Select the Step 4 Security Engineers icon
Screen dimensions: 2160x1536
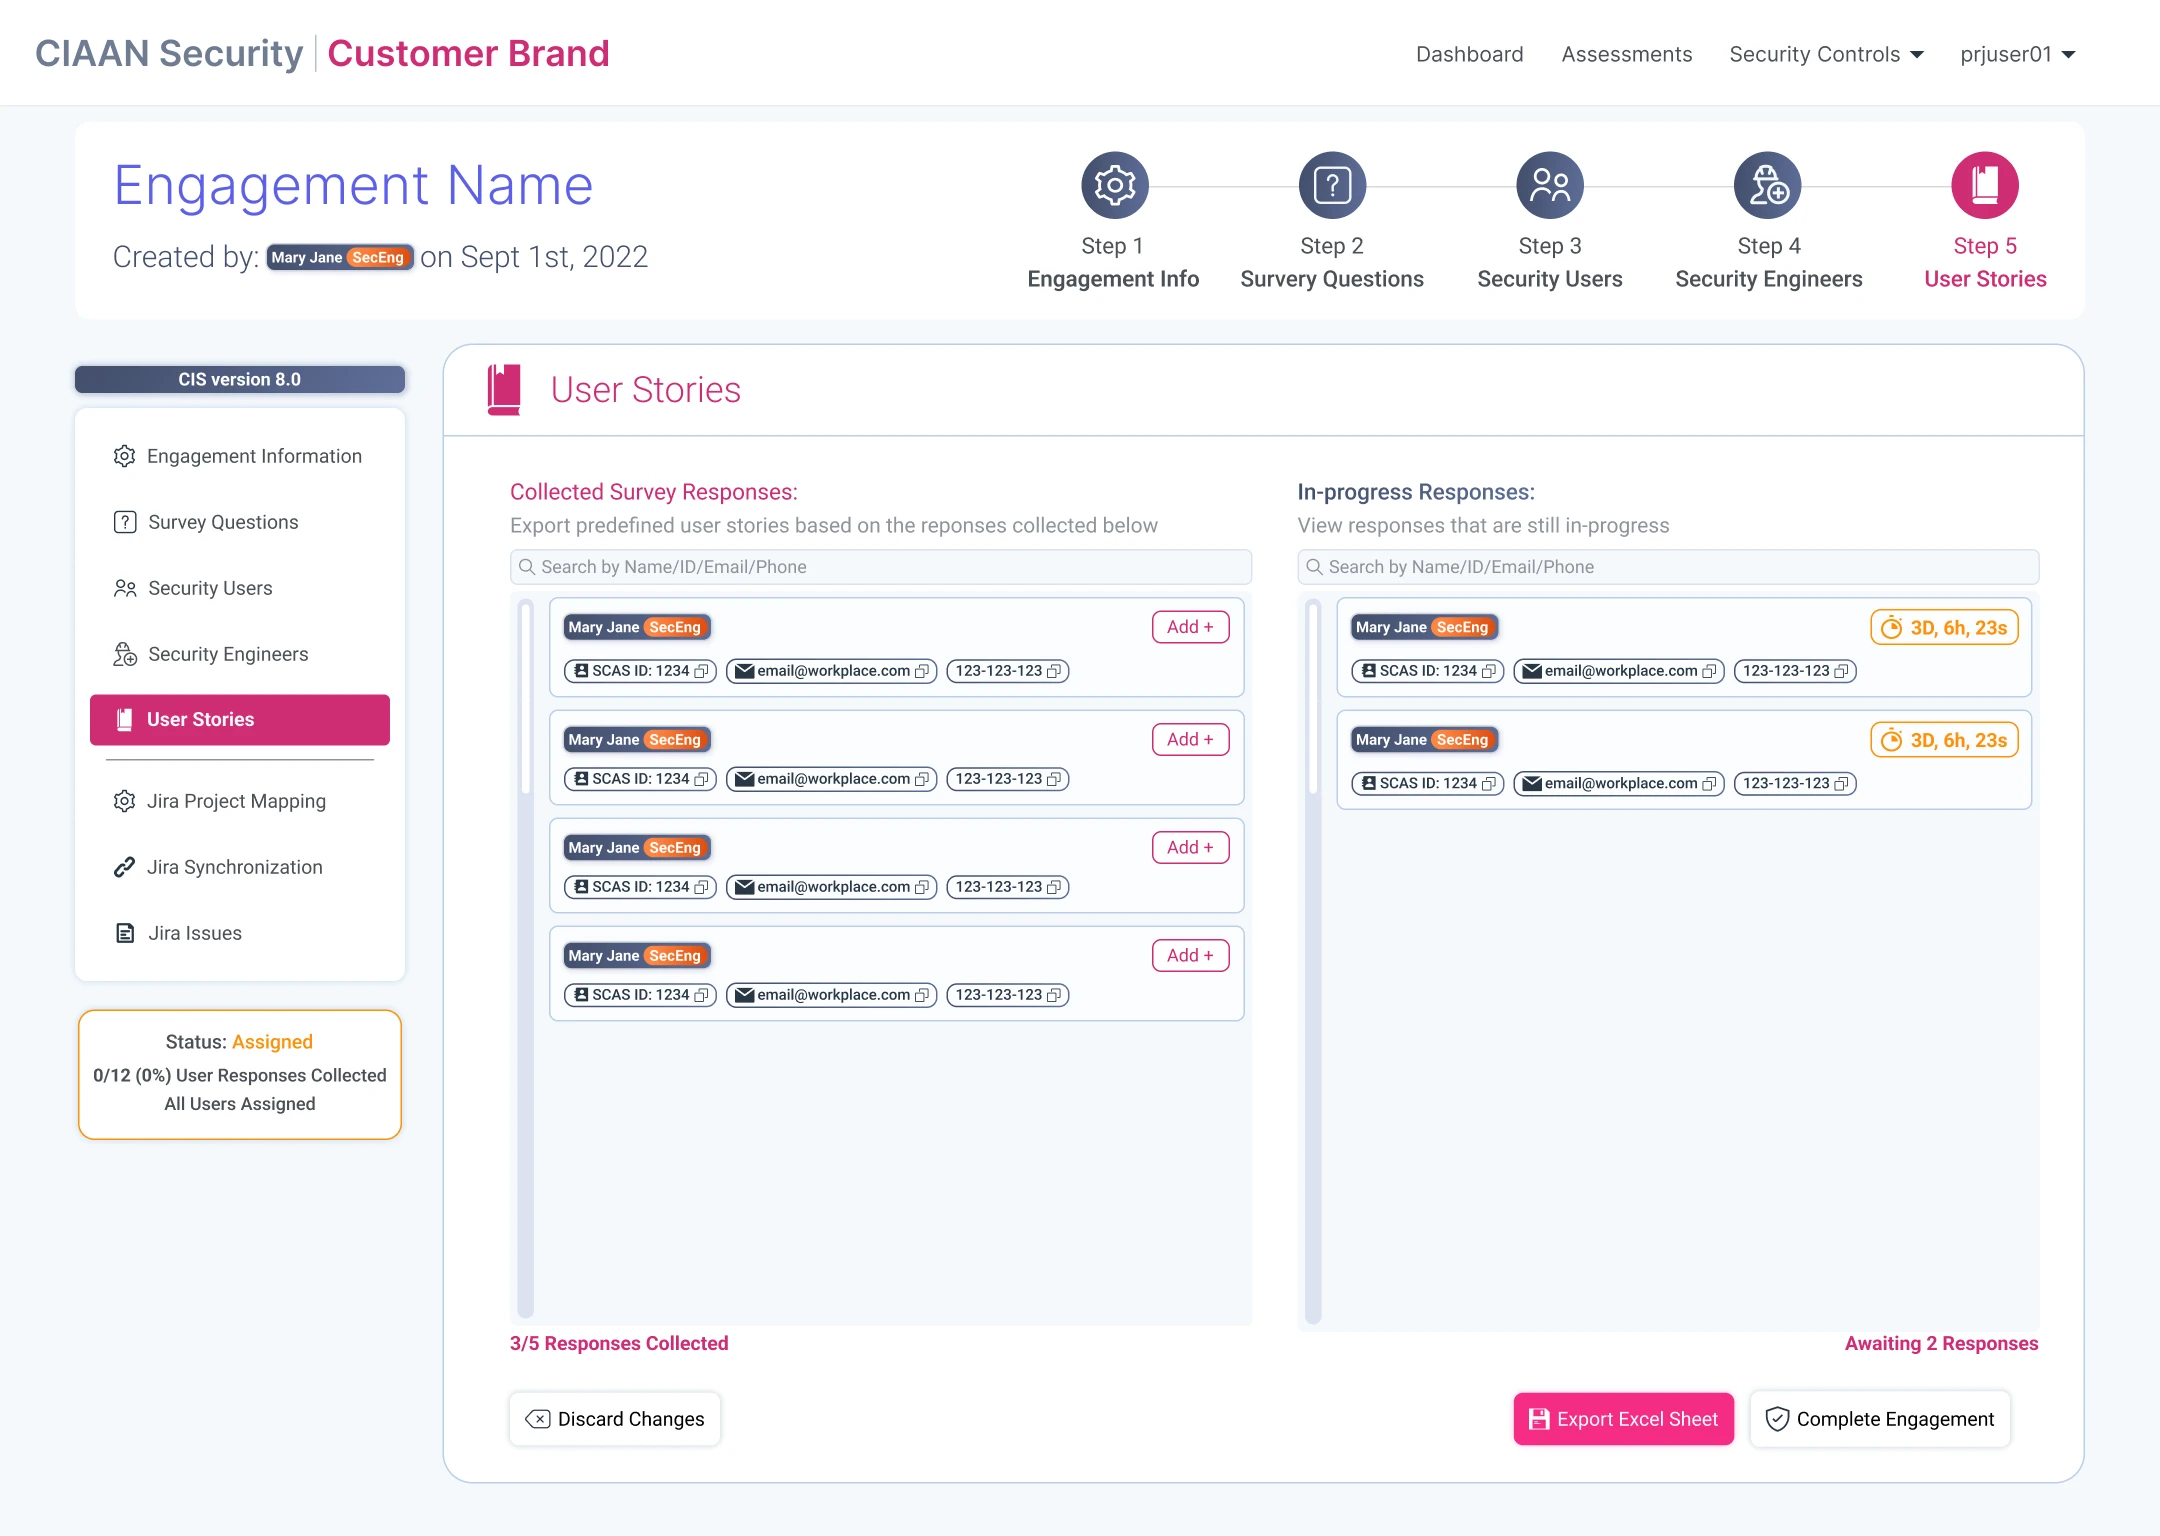1767,185
